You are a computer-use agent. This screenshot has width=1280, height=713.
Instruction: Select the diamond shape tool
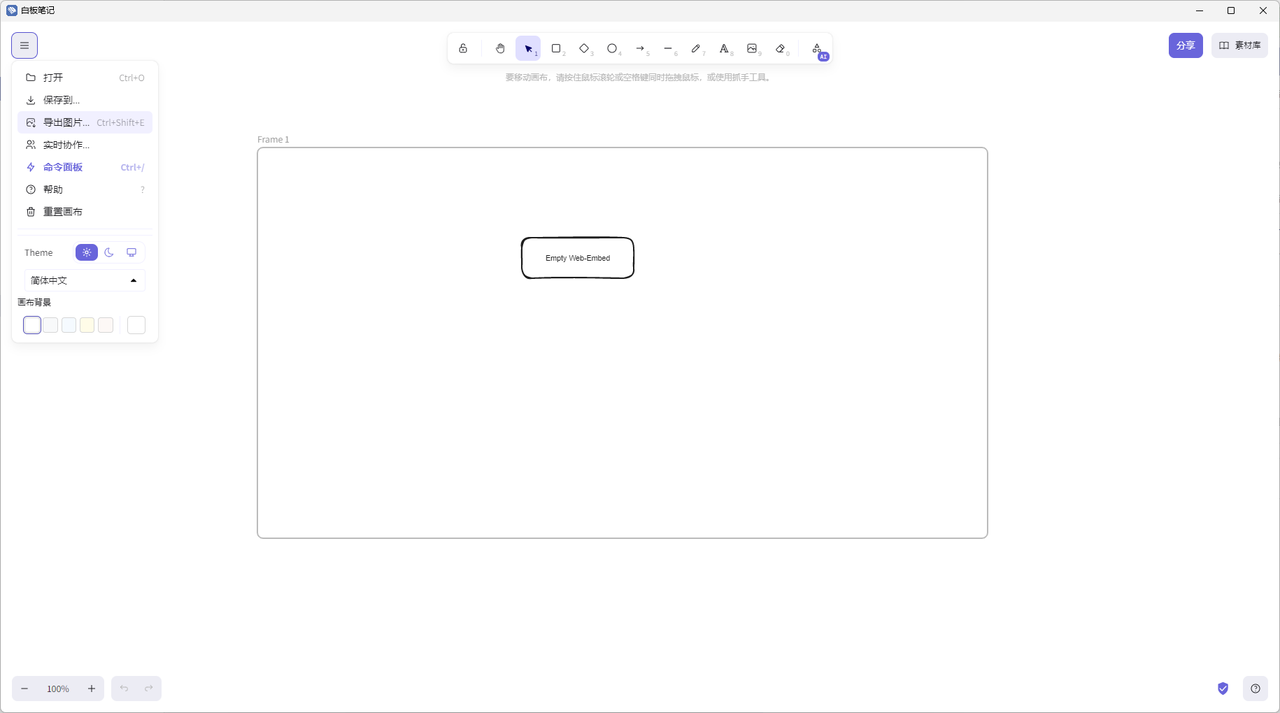[x=584, y=48]
